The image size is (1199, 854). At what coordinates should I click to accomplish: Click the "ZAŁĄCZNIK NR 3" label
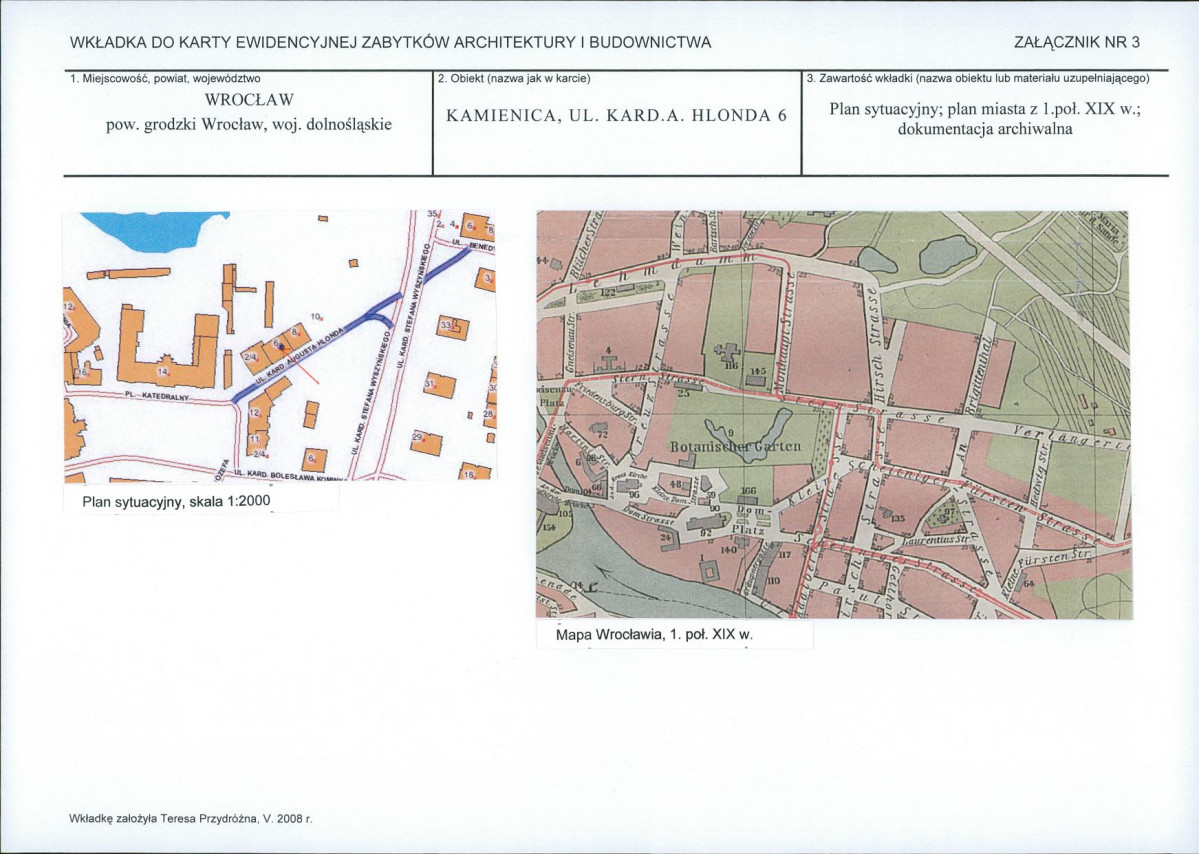pyautogui.click(x=1076, y=42)
